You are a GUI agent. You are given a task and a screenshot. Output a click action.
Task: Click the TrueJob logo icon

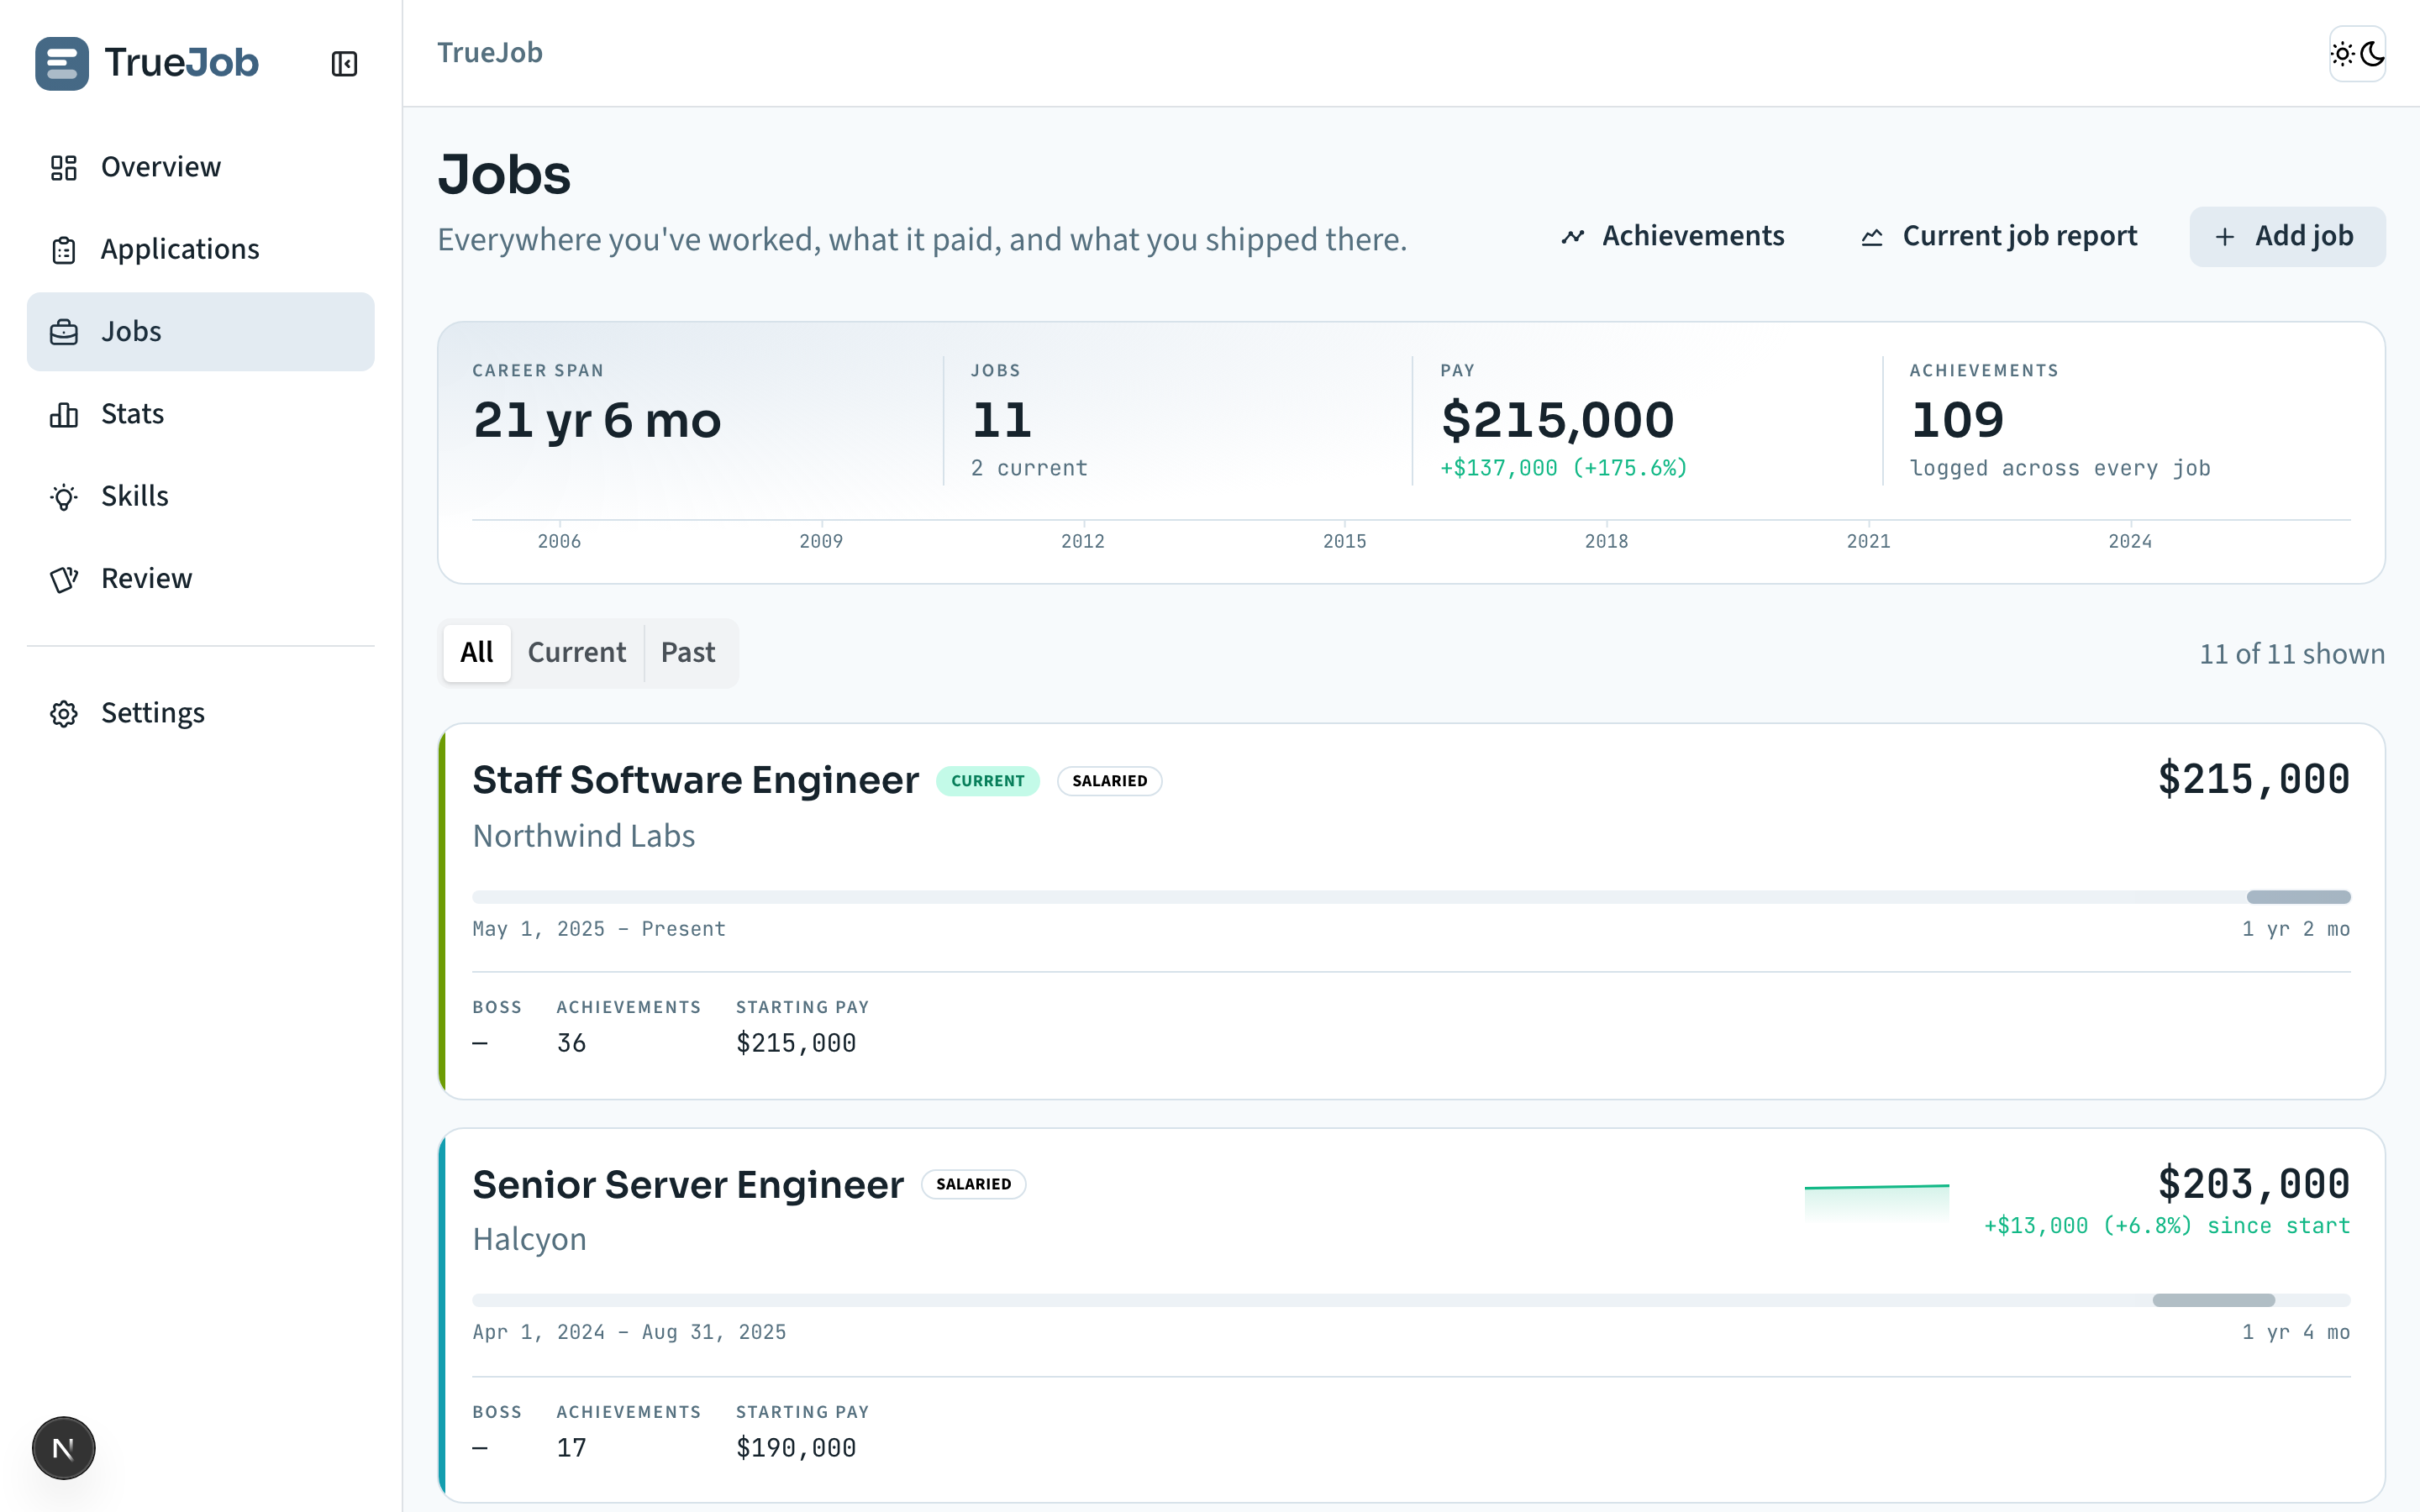62,63
